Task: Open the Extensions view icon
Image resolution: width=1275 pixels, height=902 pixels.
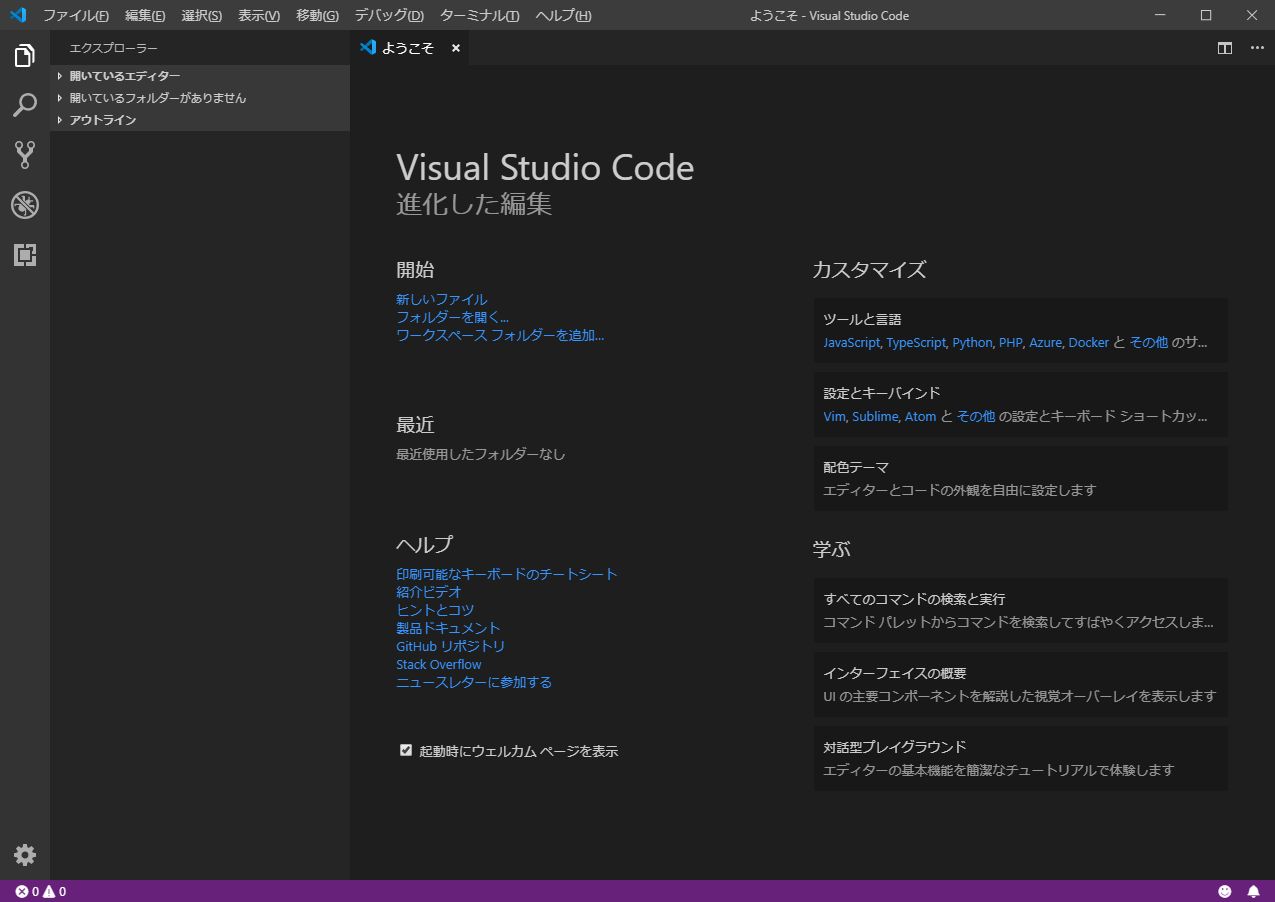Action: [25, 255]
